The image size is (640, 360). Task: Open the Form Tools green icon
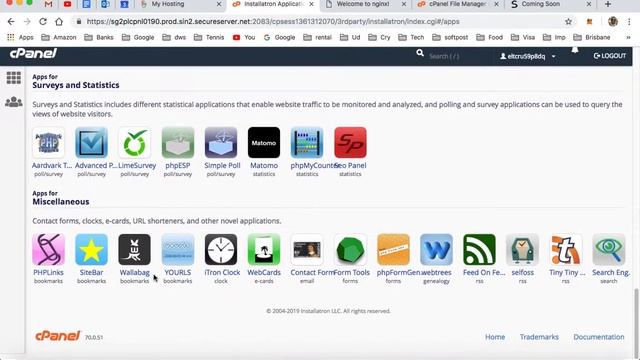(x=350, y=249)
